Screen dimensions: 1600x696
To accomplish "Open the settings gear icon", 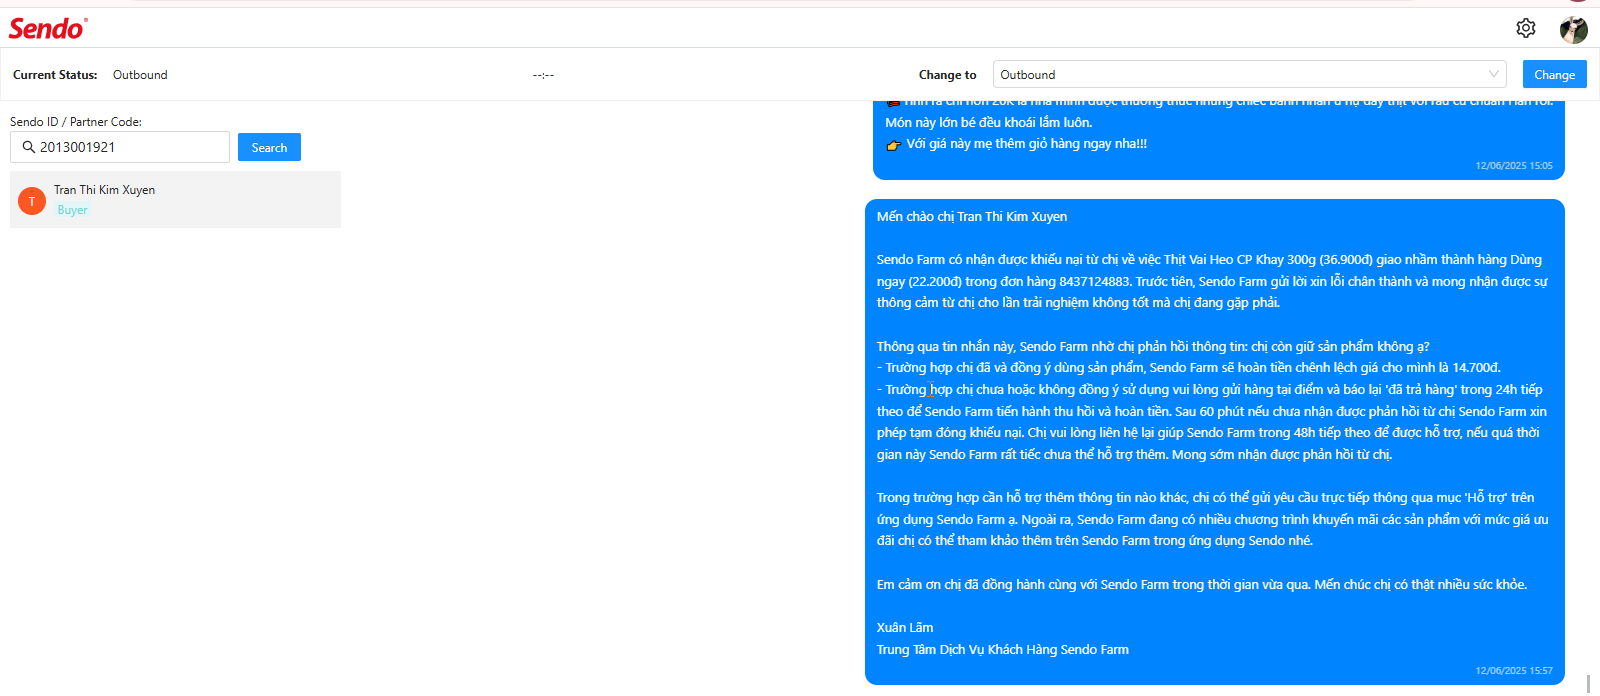I will pyautogui.click(x=1526, y=28).
